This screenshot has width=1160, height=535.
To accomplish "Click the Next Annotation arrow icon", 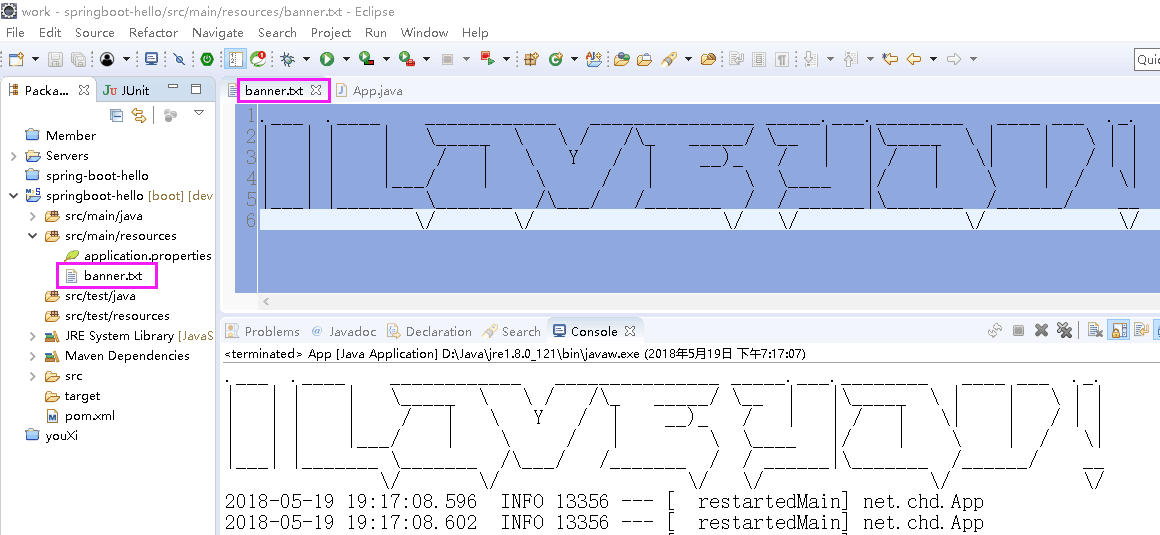I will pos(811,58).
